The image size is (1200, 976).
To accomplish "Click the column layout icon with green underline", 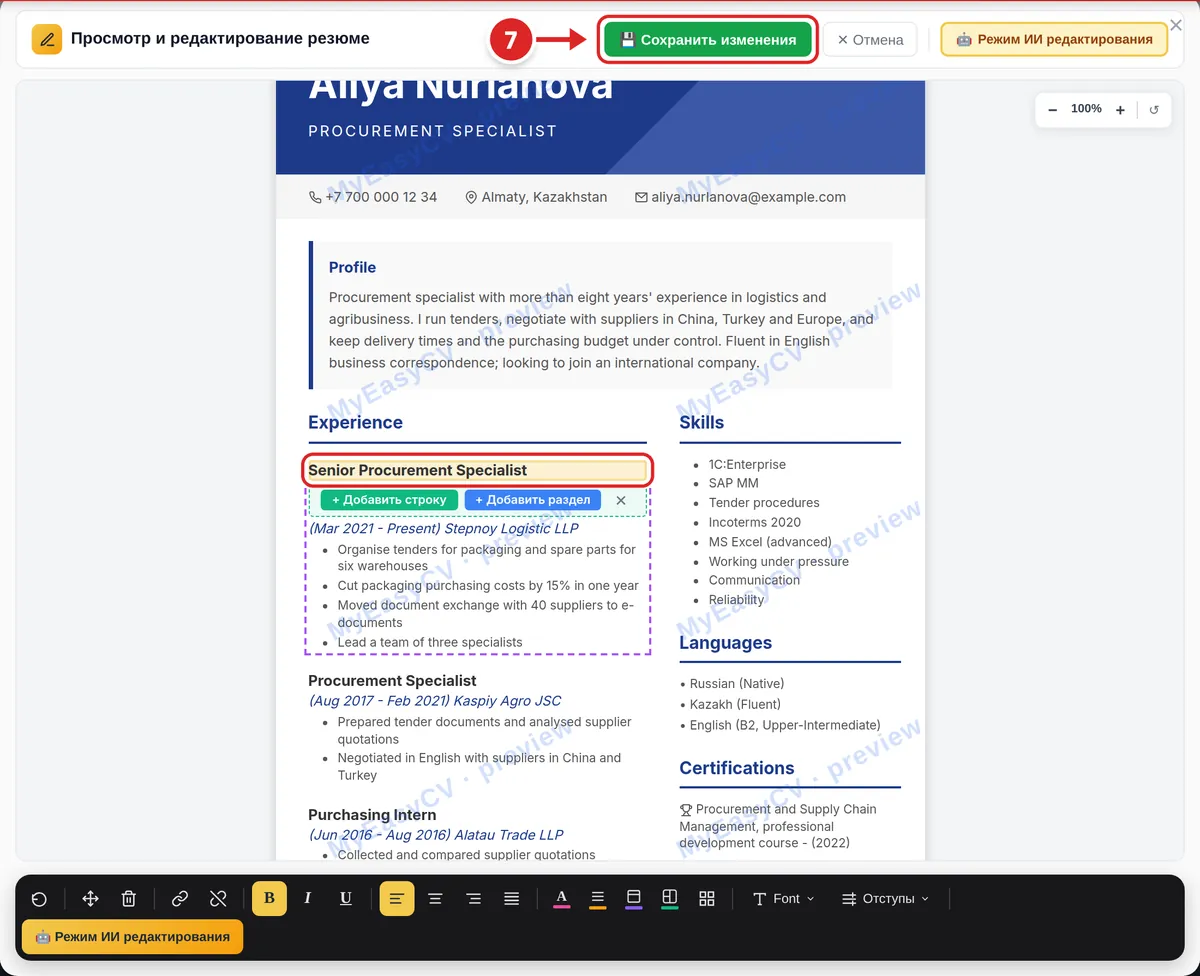I will coord(670,899).
